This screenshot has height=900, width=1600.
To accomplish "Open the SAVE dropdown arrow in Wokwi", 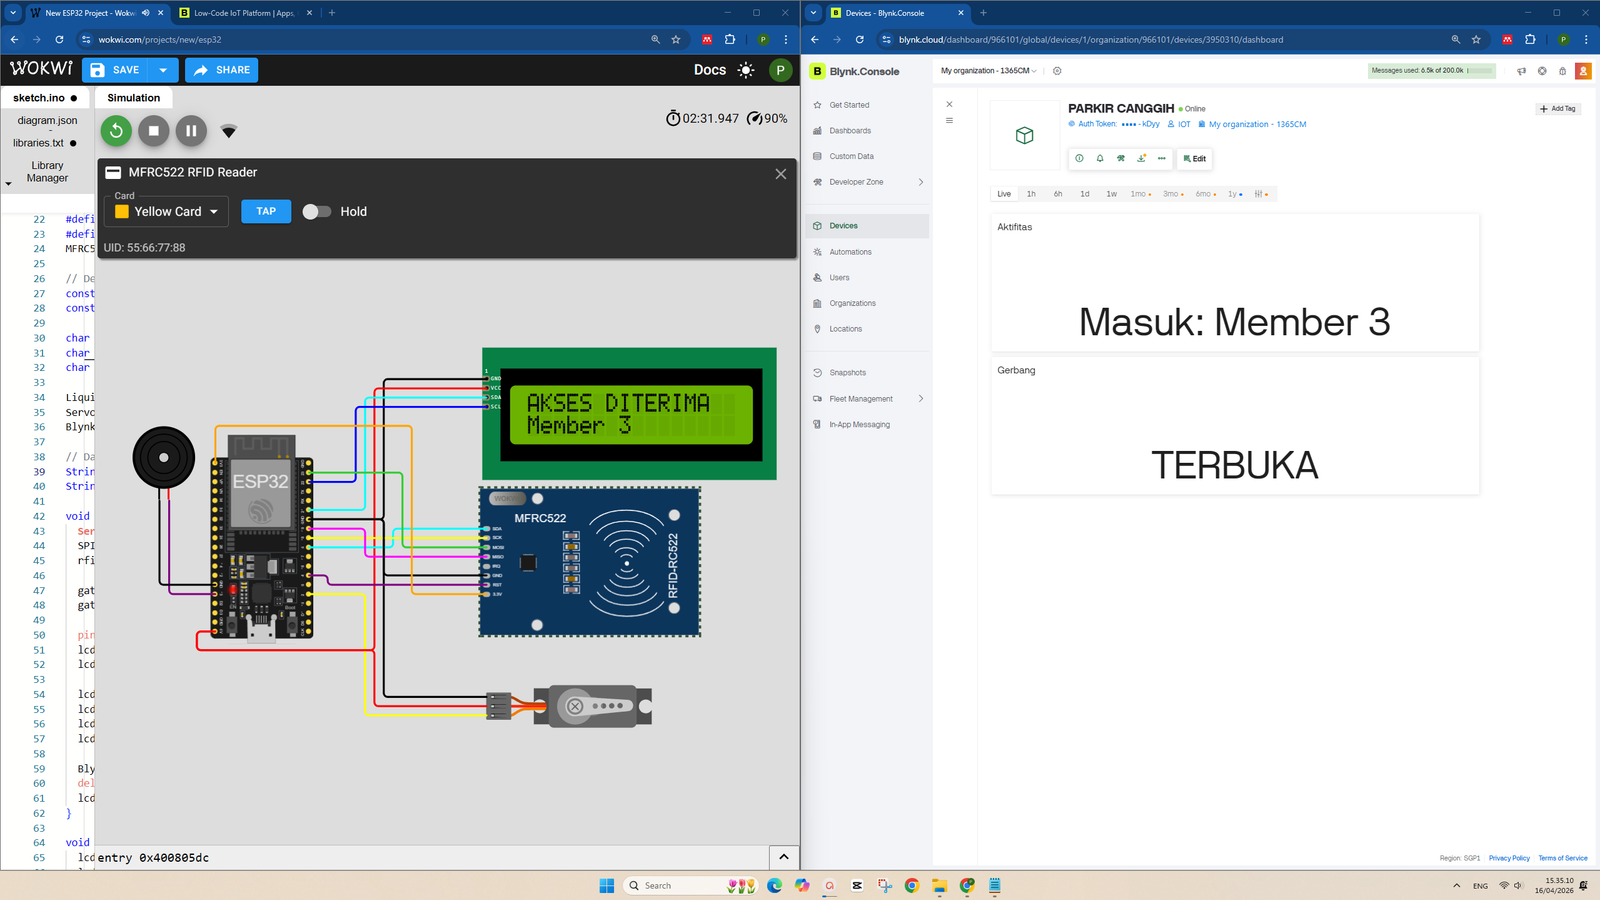I will click(163, 70).
